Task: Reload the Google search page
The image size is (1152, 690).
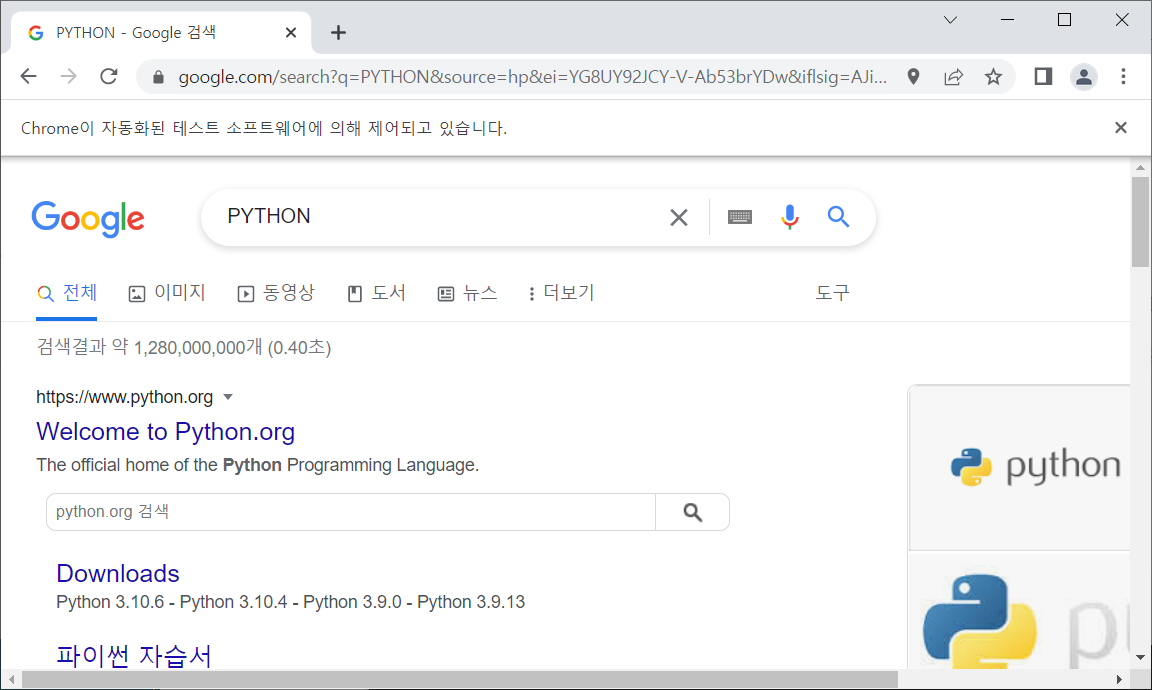Action: pos(109,76)
